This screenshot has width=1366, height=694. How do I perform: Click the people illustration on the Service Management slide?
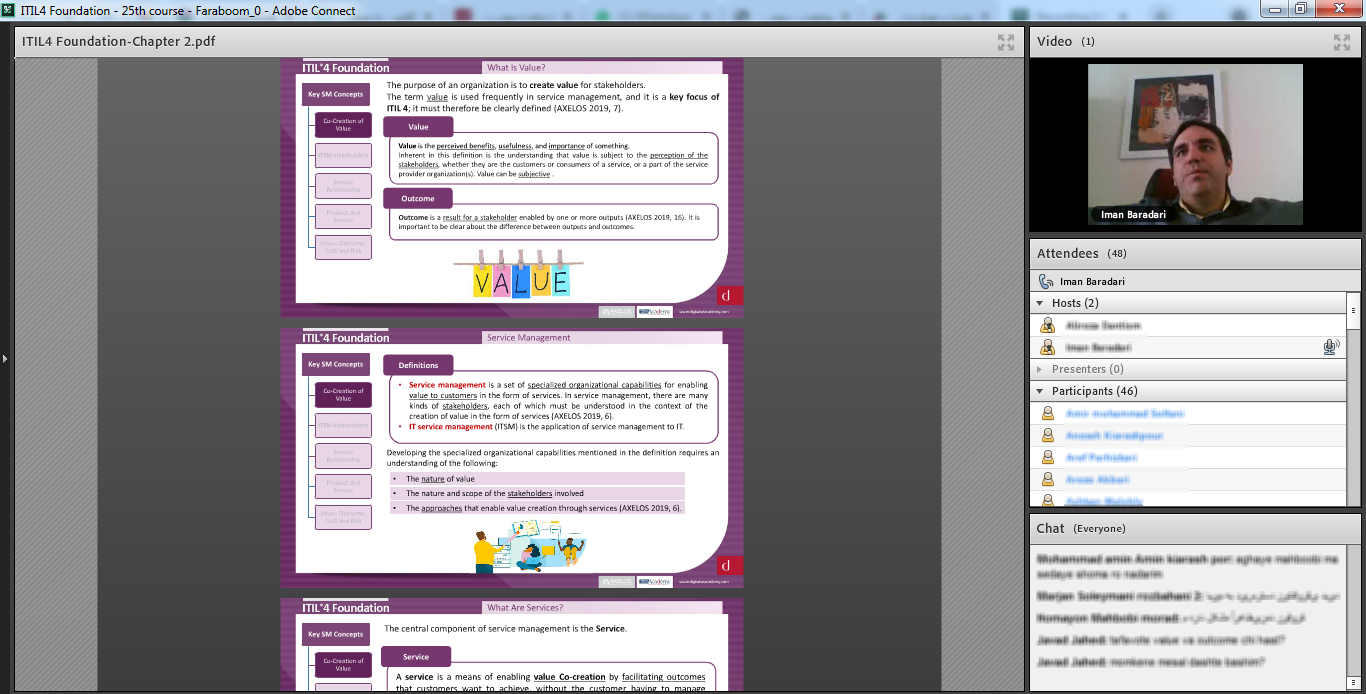coord(529,549)
